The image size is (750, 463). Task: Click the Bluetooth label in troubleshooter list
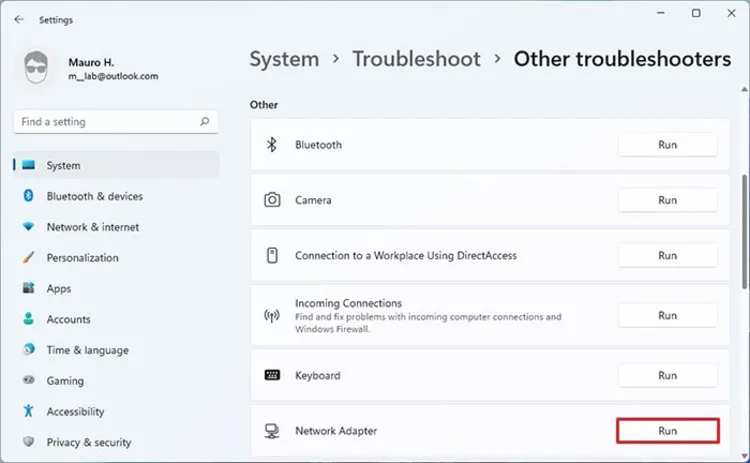(x=318, y=145)
